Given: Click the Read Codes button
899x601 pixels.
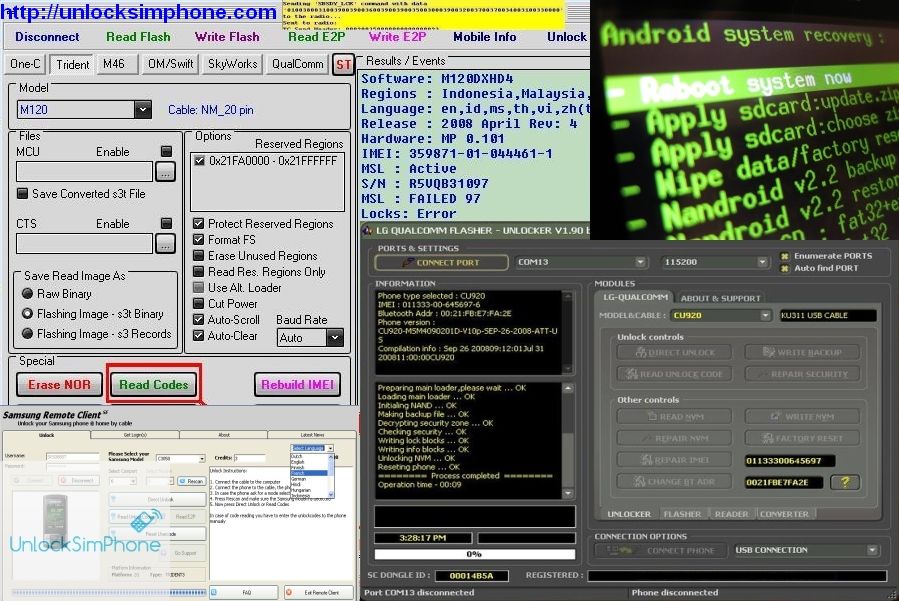Looking at the screenshot, I should pos(153,385).
